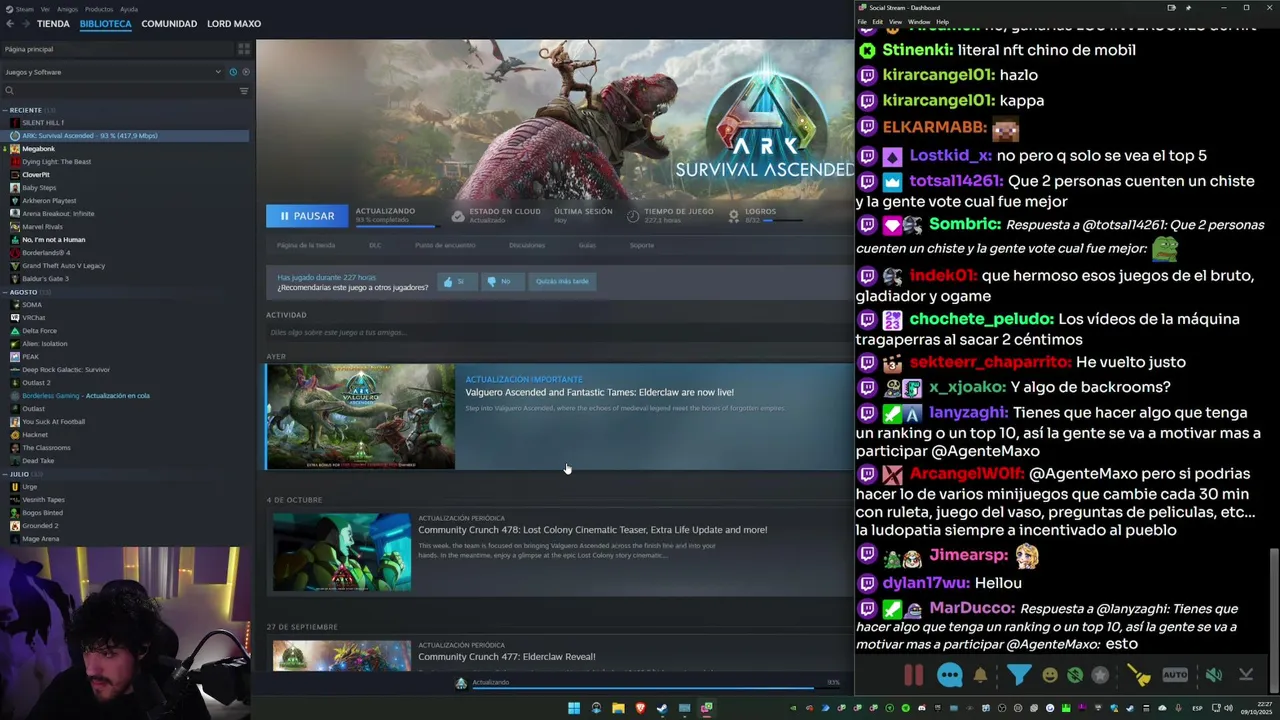Viewport: 1280px width, 720px height.
Task: Click the Steam back navigation arrow
Action: click(10, 24)
